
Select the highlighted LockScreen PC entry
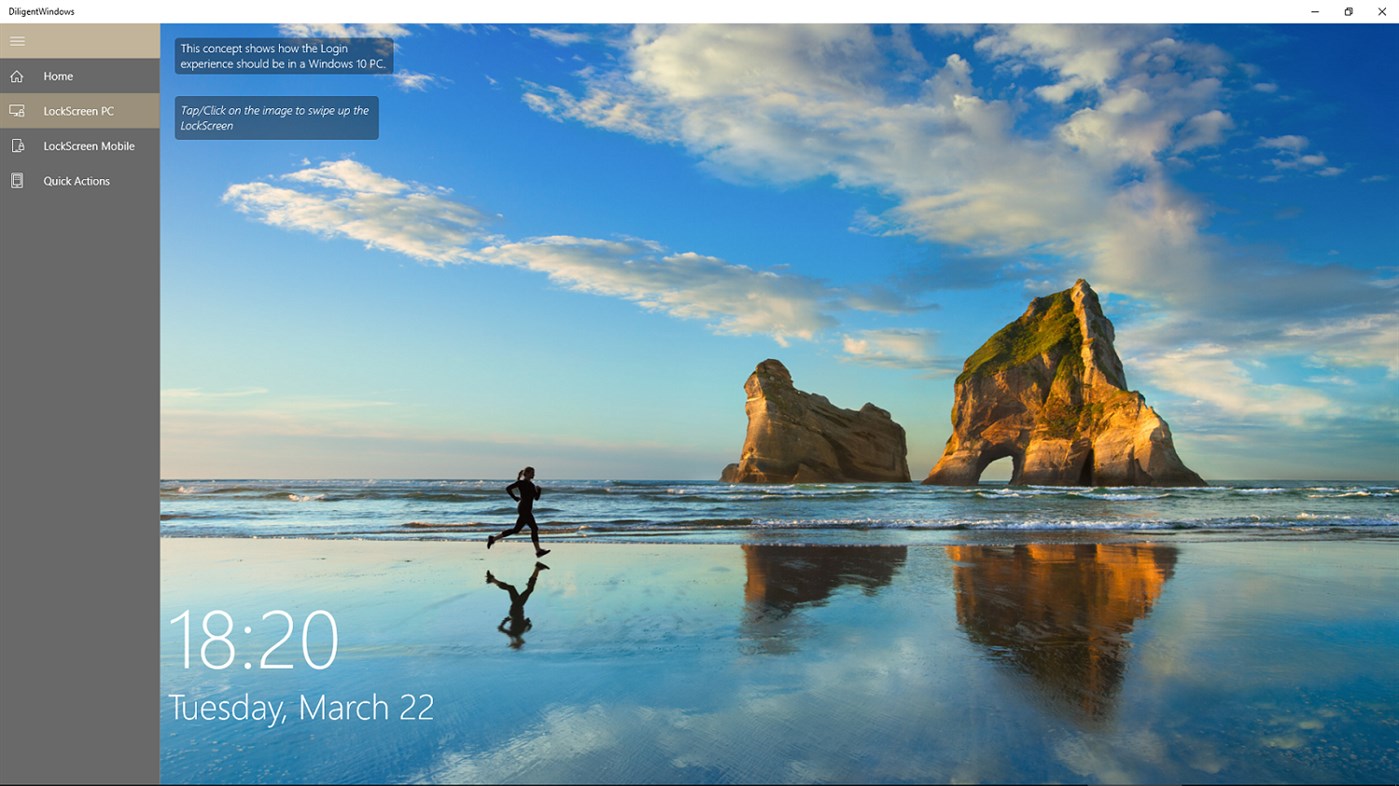(x=78, y=110)
